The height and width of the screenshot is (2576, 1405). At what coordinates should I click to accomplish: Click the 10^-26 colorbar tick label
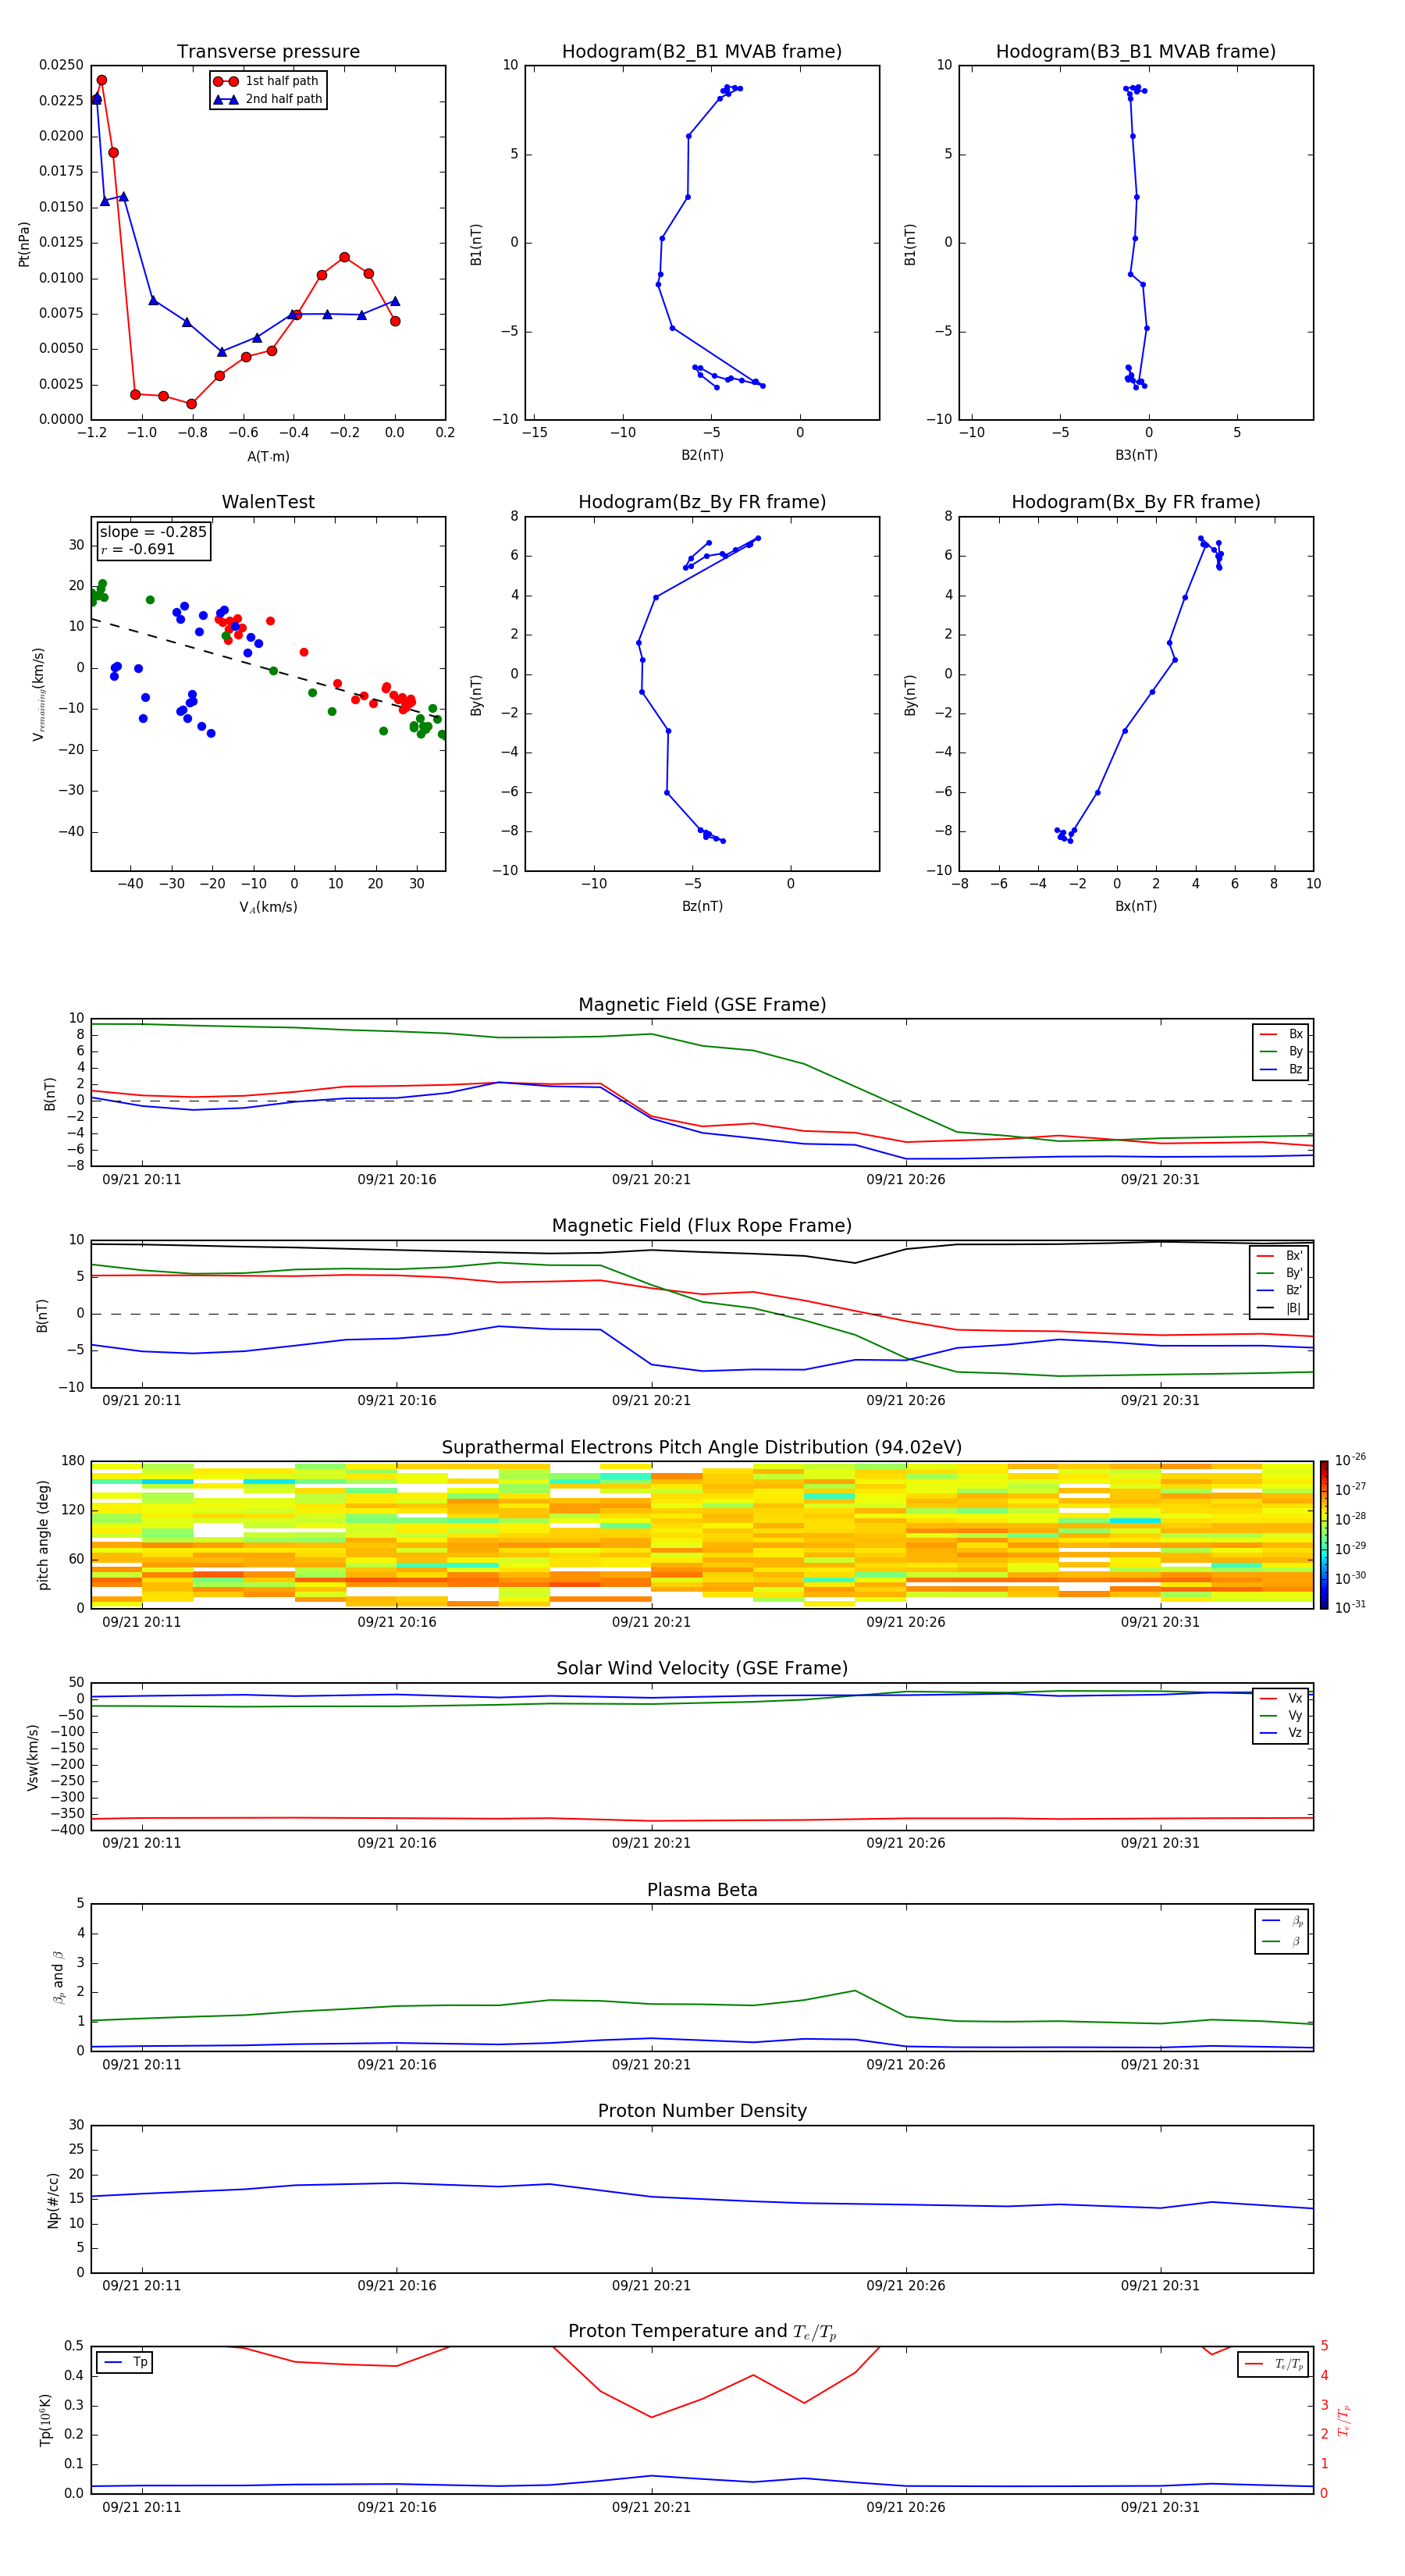1350,1460
